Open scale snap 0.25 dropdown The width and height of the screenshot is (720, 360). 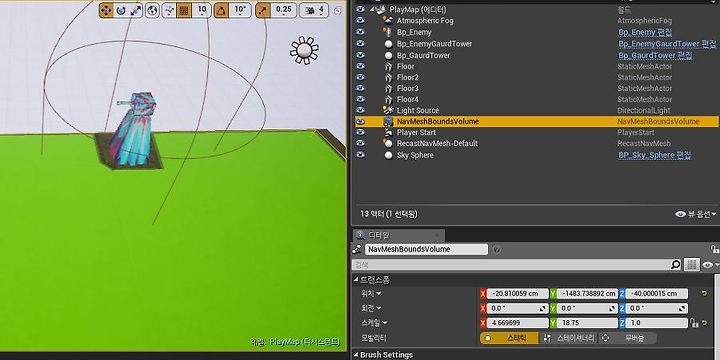283,10
